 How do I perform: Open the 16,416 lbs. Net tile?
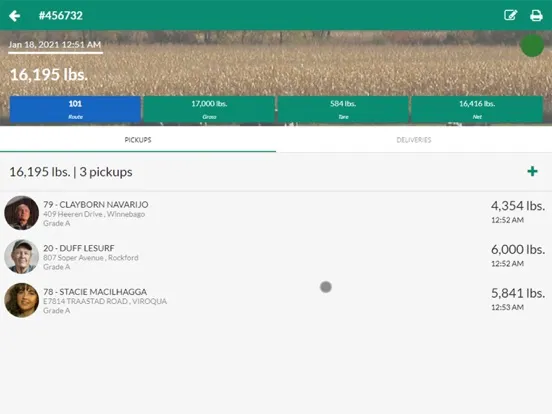click(x=477, y=109)
